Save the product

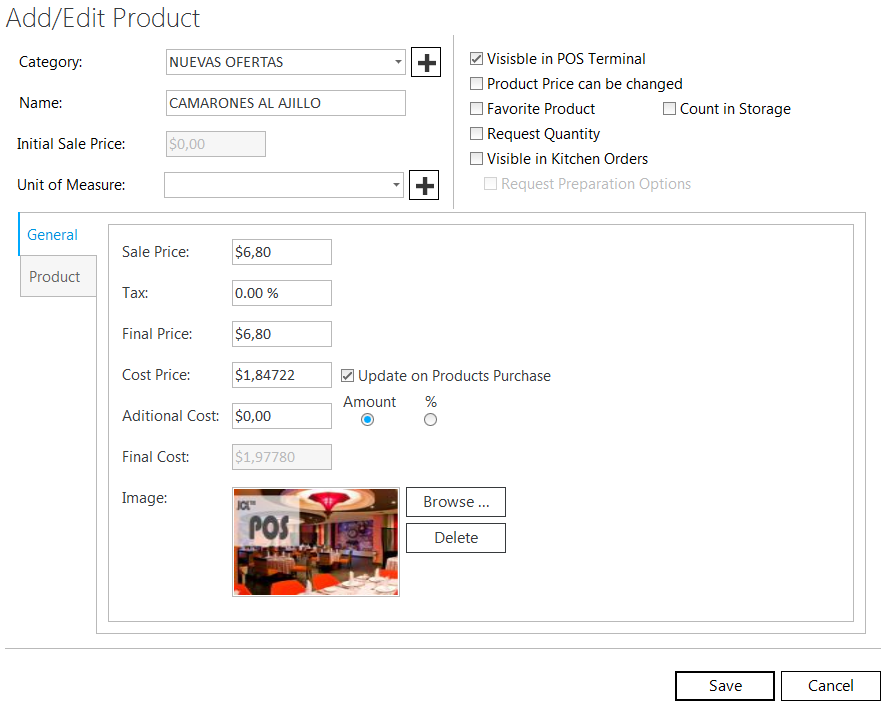point(725,686)
